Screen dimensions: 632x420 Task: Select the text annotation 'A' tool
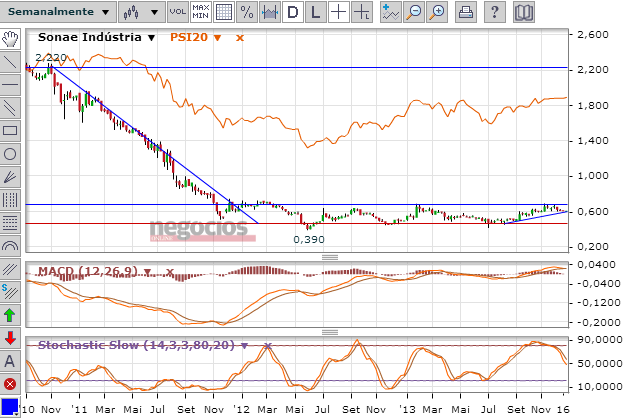pyautogui.click(x=10, y=361)
